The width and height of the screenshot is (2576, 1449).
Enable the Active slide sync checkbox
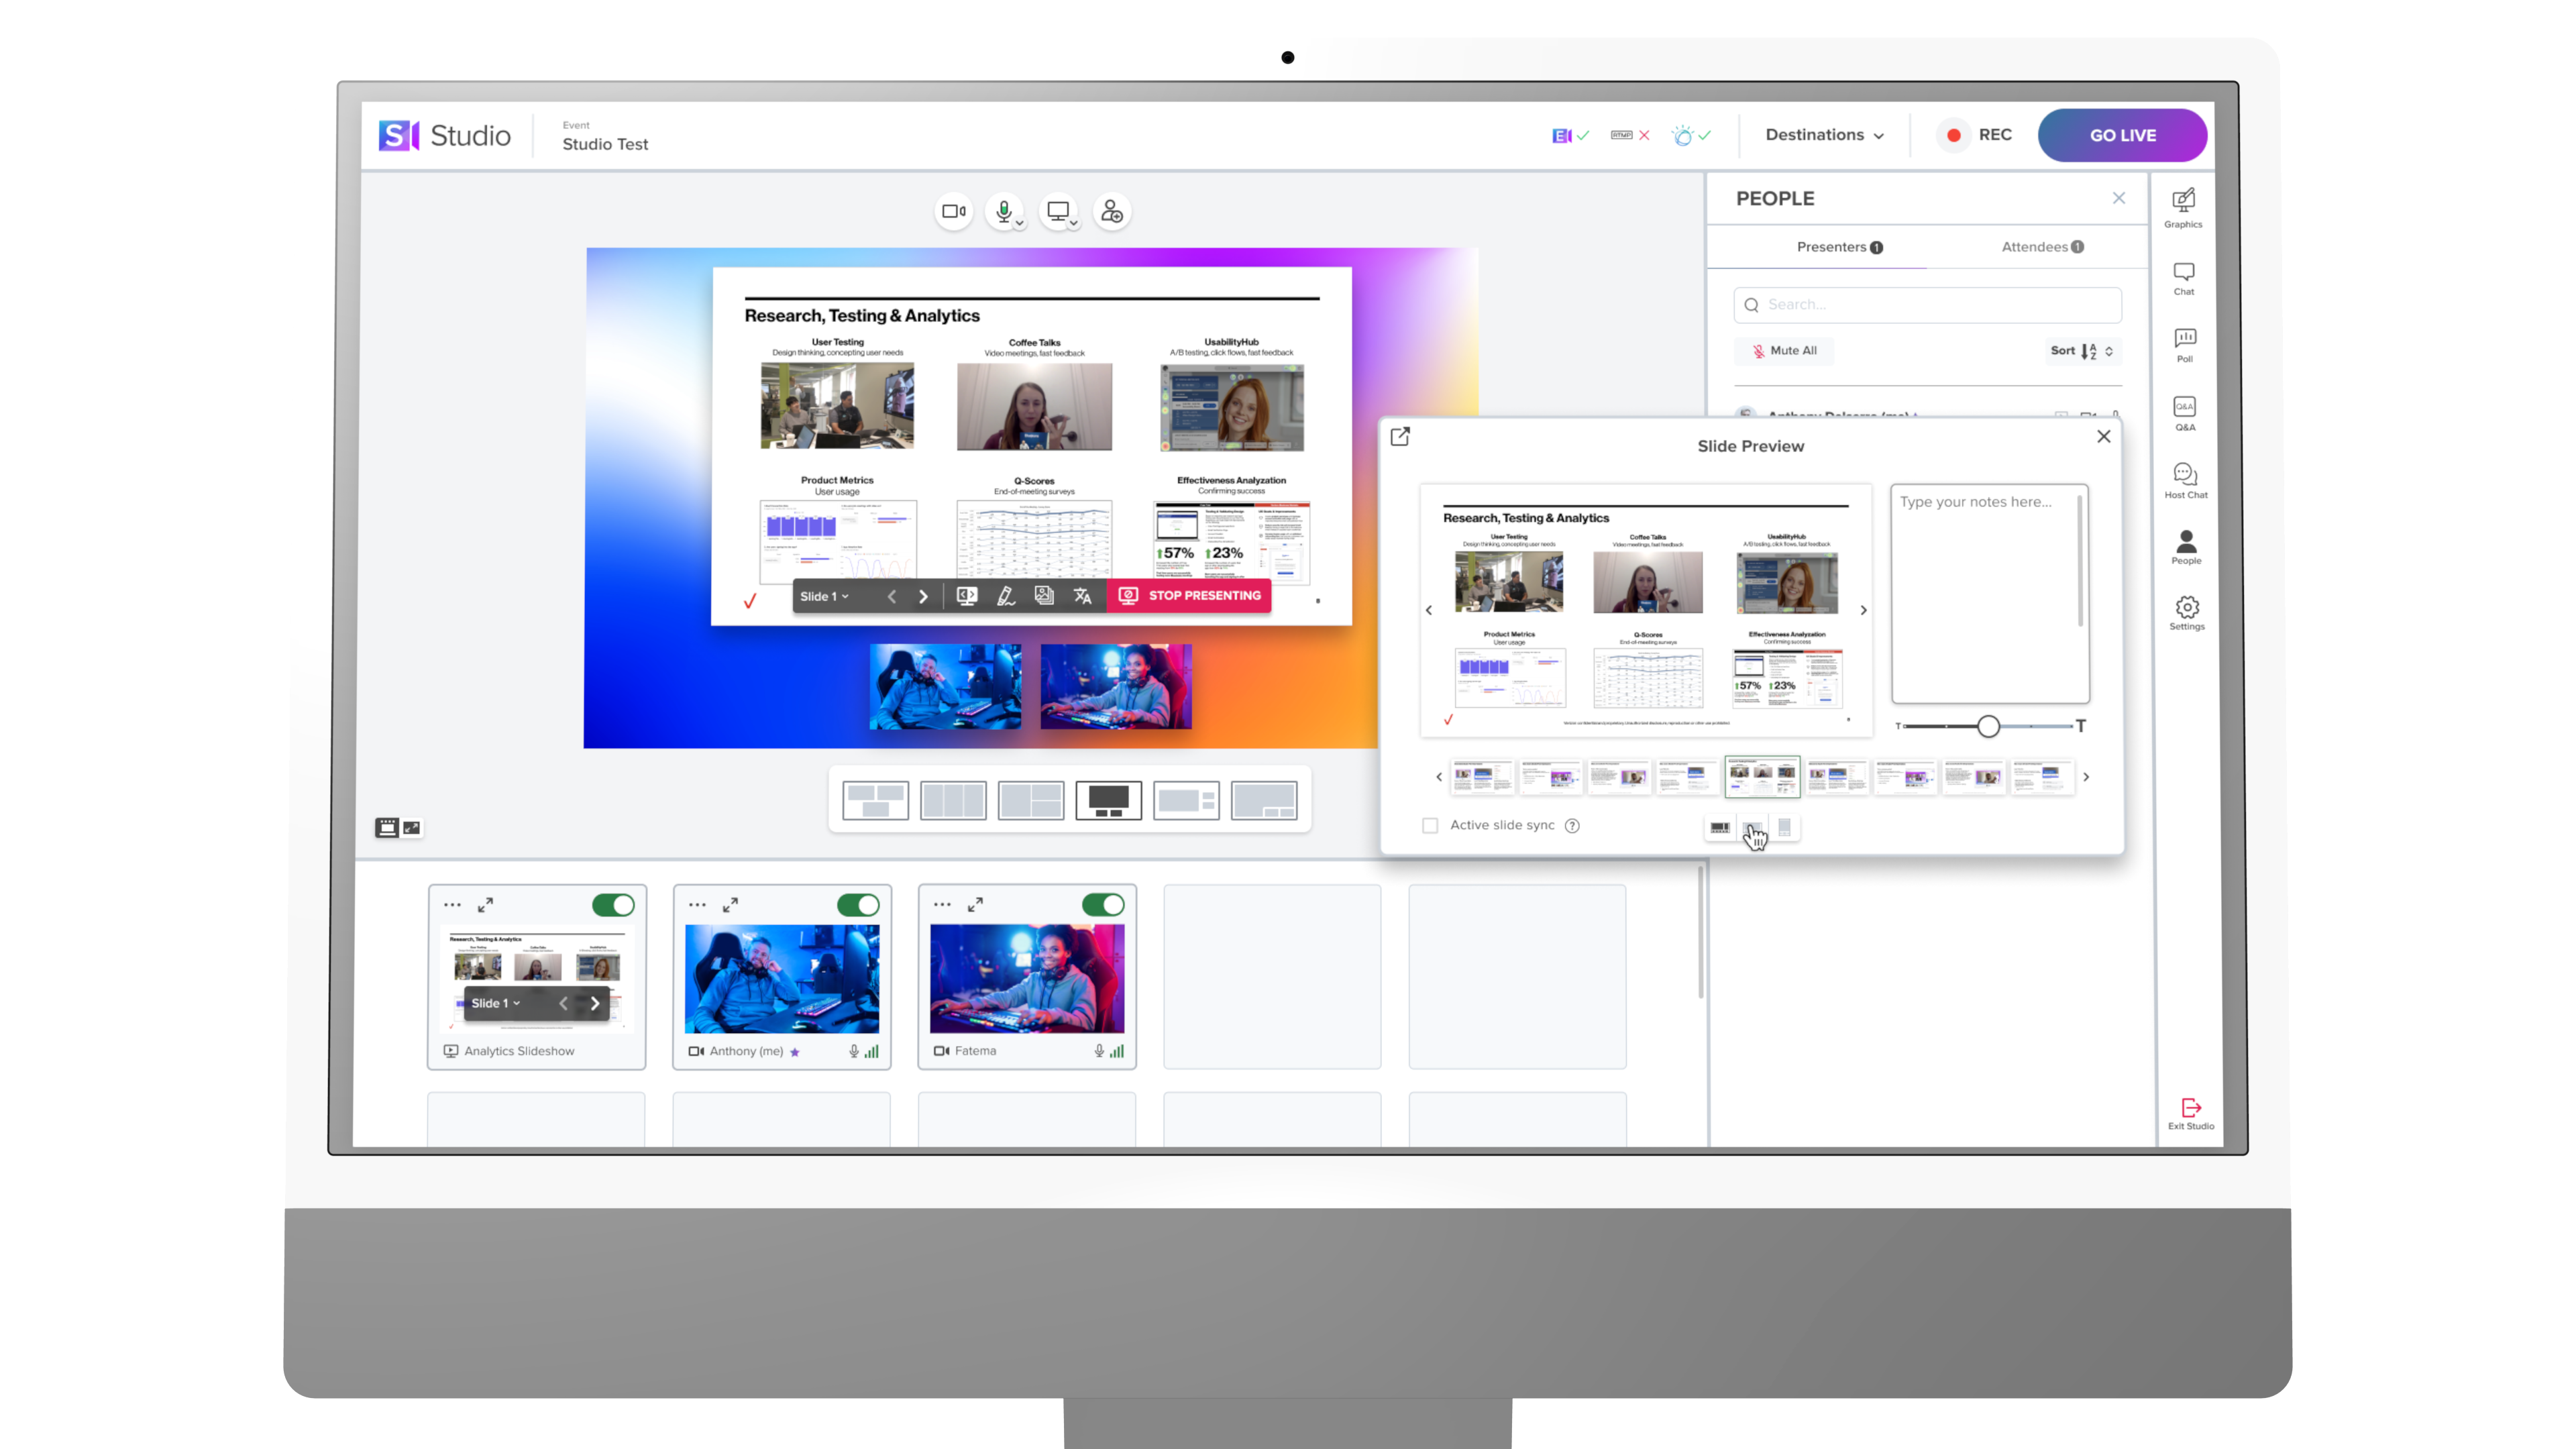click(x=1430, y=825)
